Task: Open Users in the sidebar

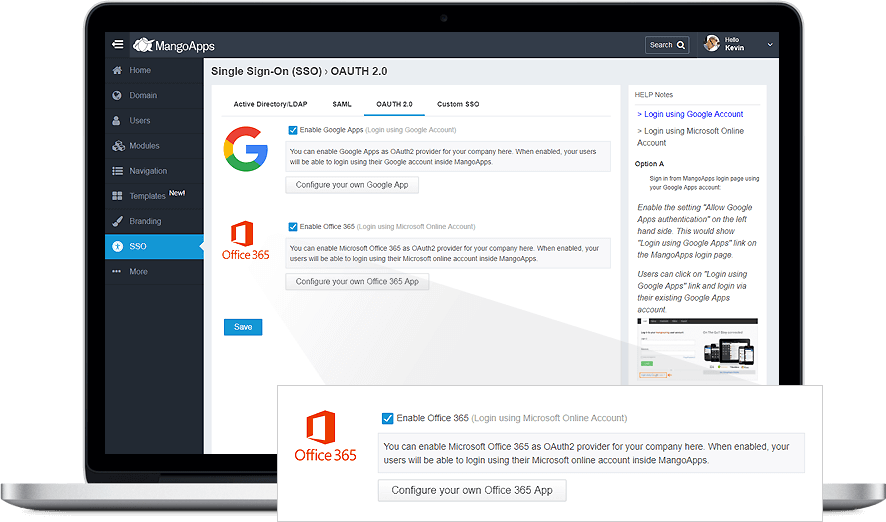Action: (154, 120)
